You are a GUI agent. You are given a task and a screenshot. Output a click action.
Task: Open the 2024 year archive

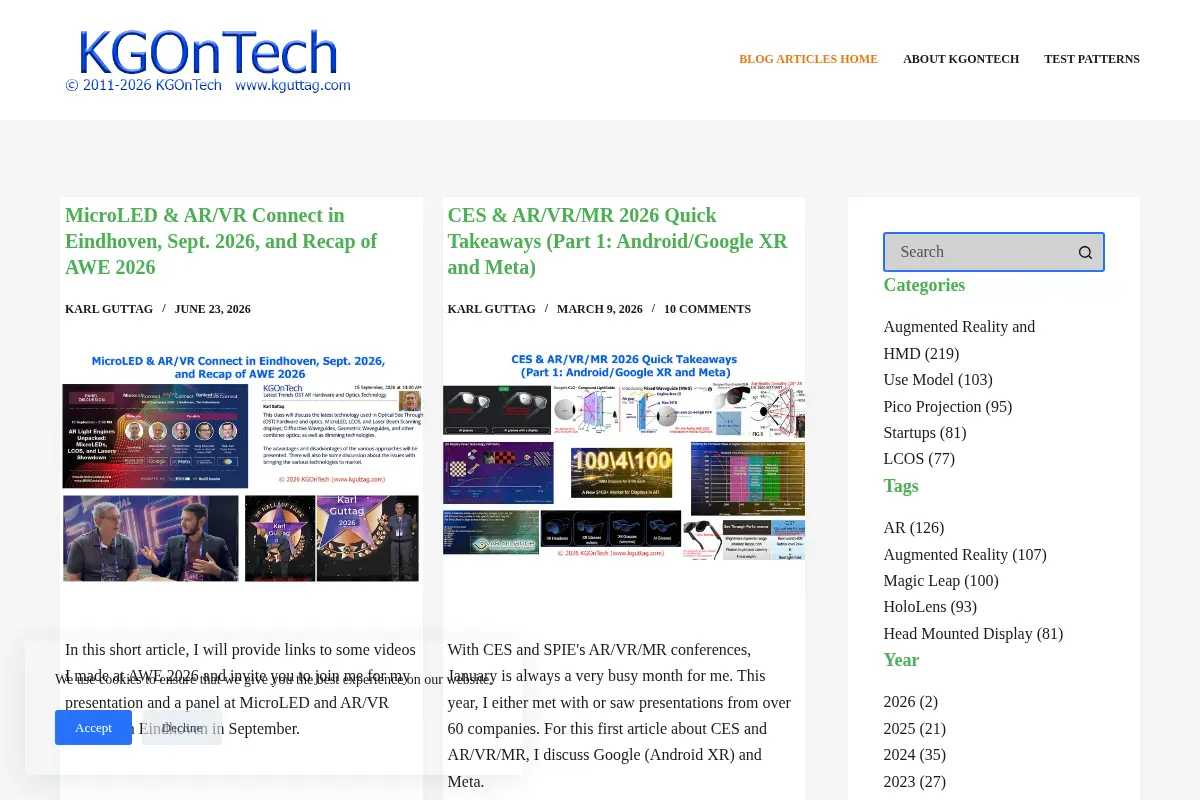pos(915,755)
